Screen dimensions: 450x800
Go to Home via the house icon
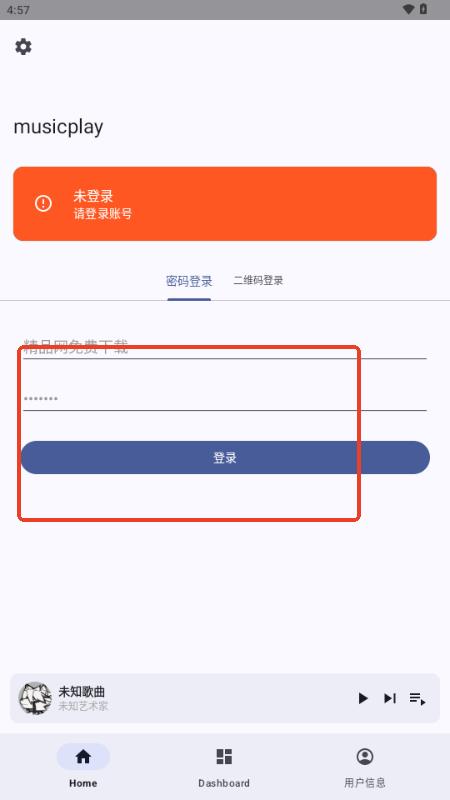(x=83, y=757)
